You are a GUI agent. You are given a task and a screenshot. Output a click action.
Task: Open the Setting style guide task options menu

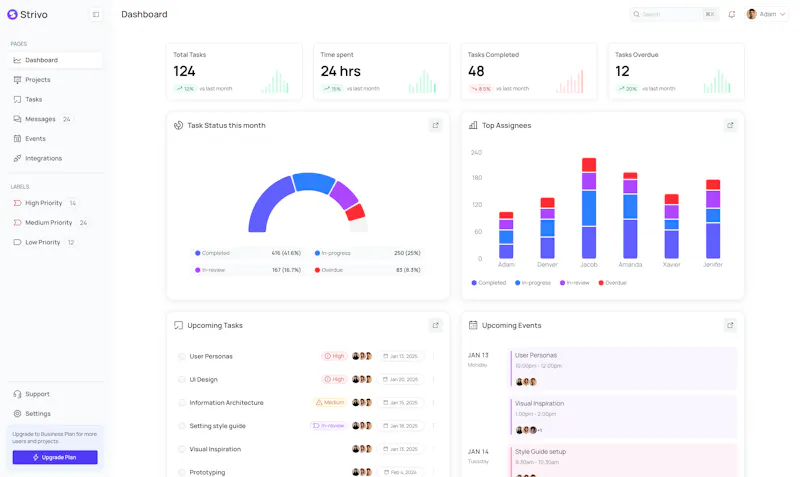[433, 426]
